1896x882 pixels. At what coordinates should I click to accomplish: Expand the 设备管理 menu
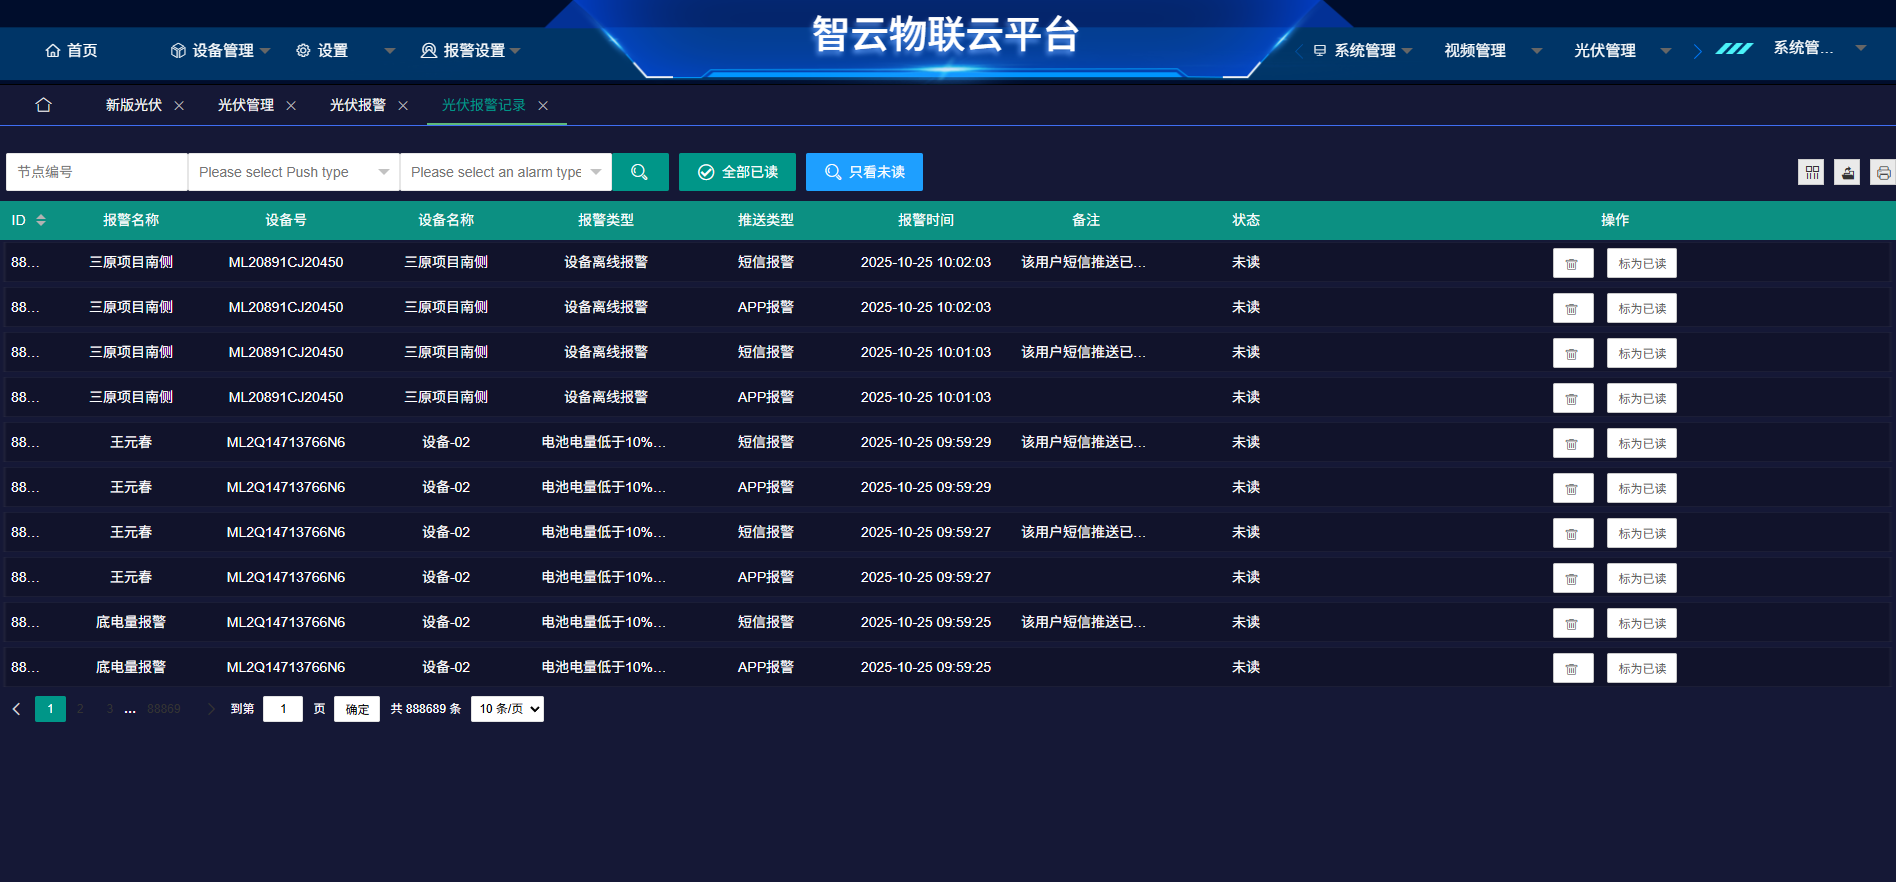pos(220,50)
